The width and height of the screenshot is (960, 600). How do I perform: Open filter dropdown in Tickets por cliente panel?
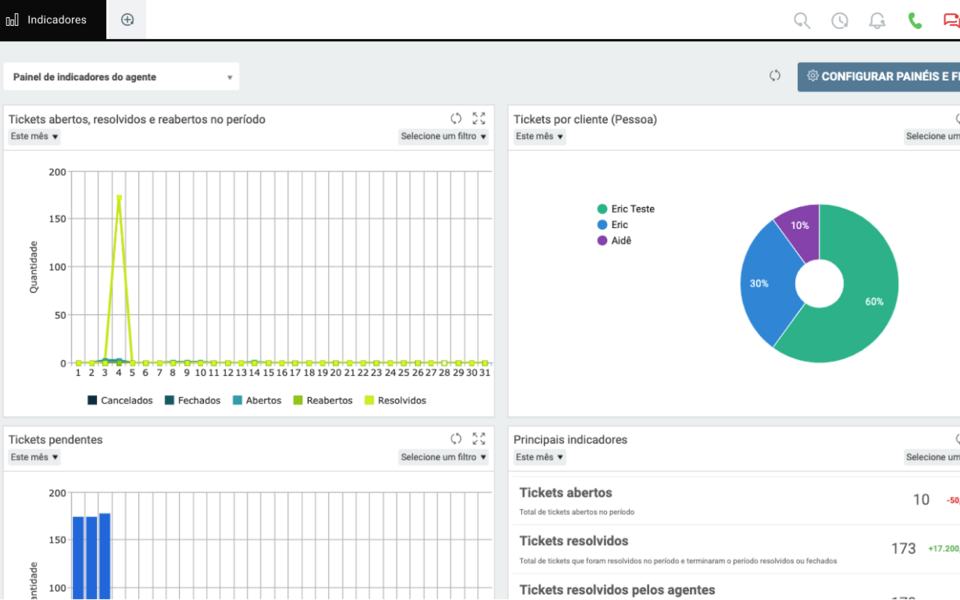932,137
